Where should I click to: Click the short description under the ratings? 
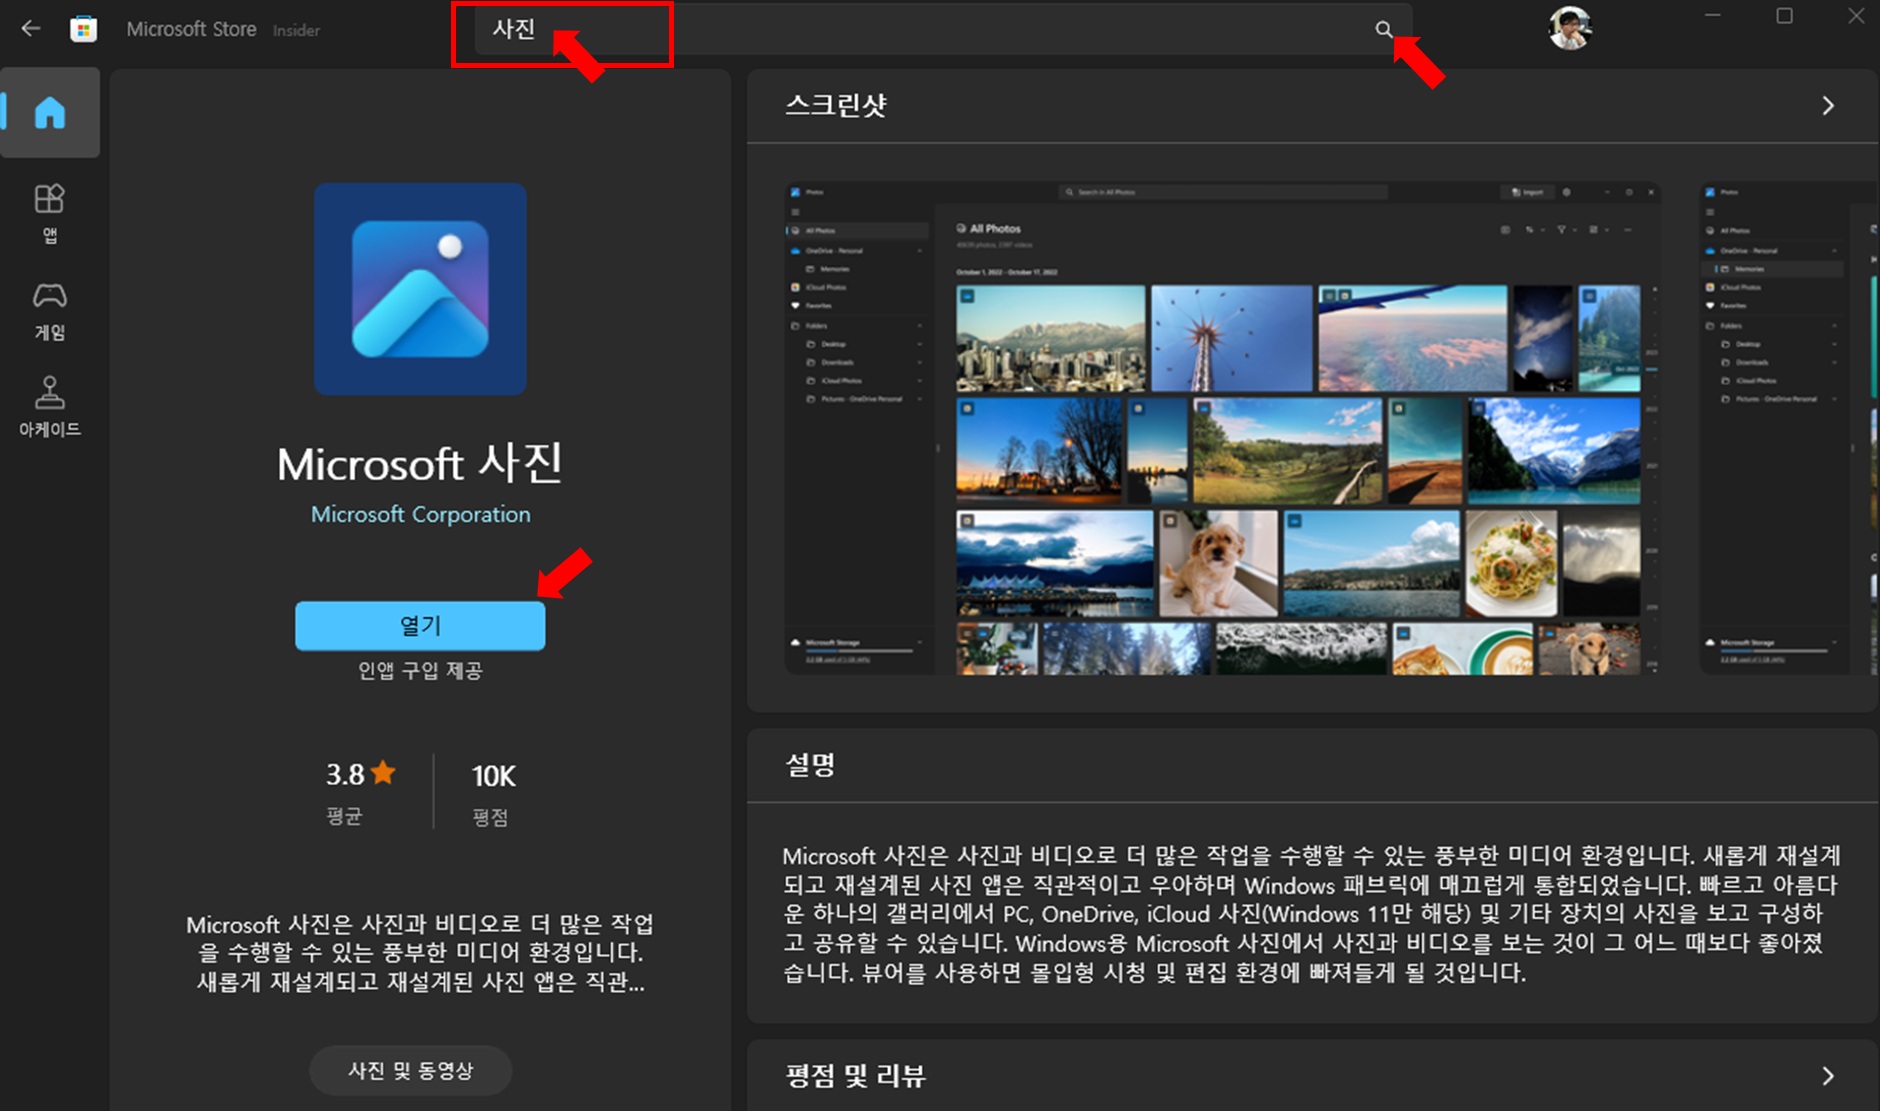pos(420,953)
